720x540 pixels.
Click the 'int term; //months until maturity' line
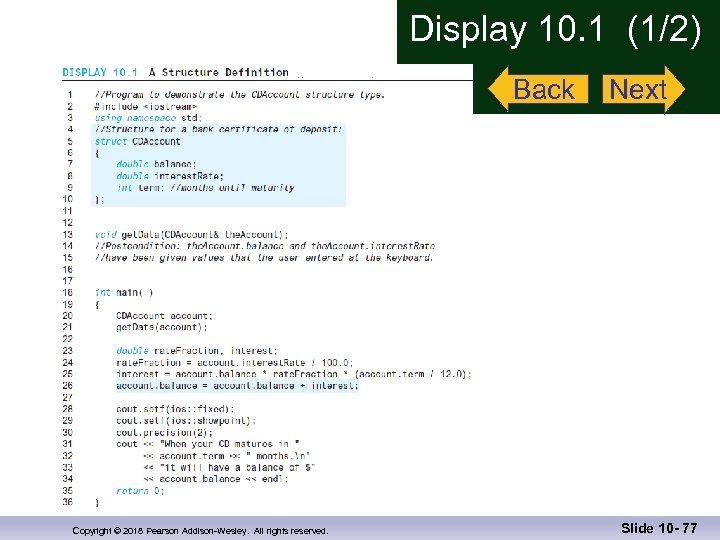[x=205, y=187]
